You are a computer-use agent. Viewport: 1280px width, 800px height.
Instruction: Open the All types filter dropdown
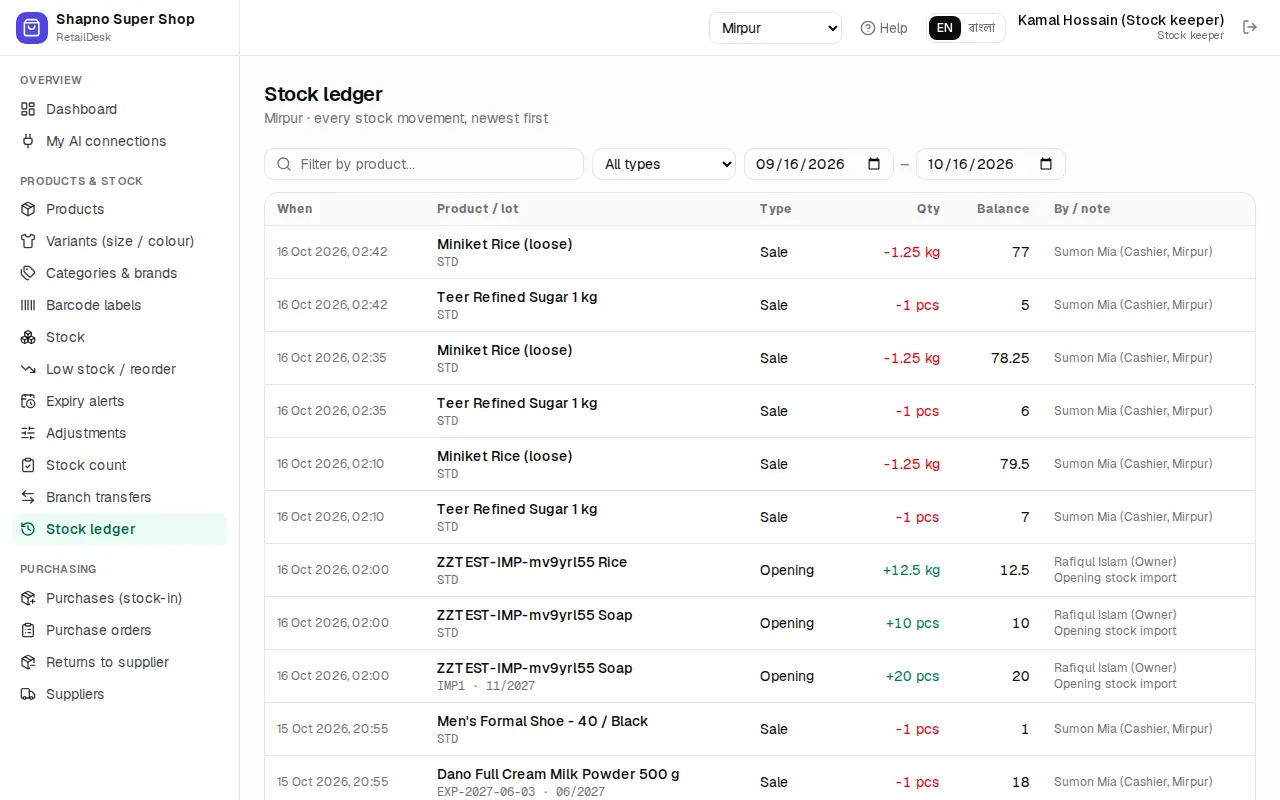tap(664, 164)
